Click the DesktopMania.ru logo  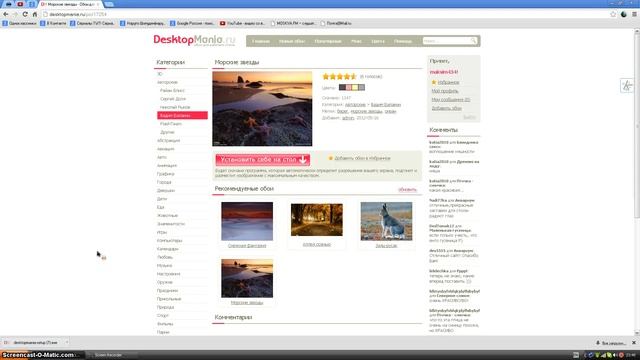[x=194, y=40]
